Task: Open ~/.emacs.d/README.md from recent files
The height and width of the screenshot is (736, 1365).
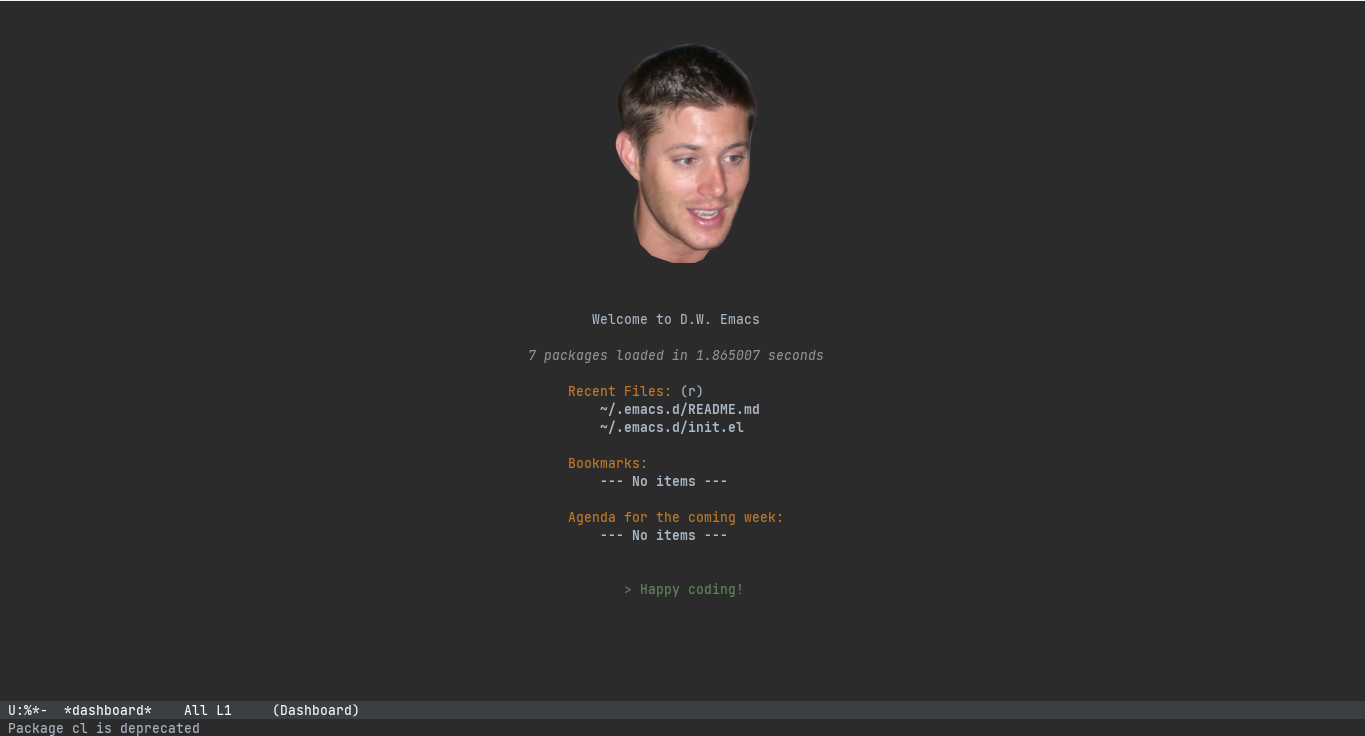Action: point(680,409)
